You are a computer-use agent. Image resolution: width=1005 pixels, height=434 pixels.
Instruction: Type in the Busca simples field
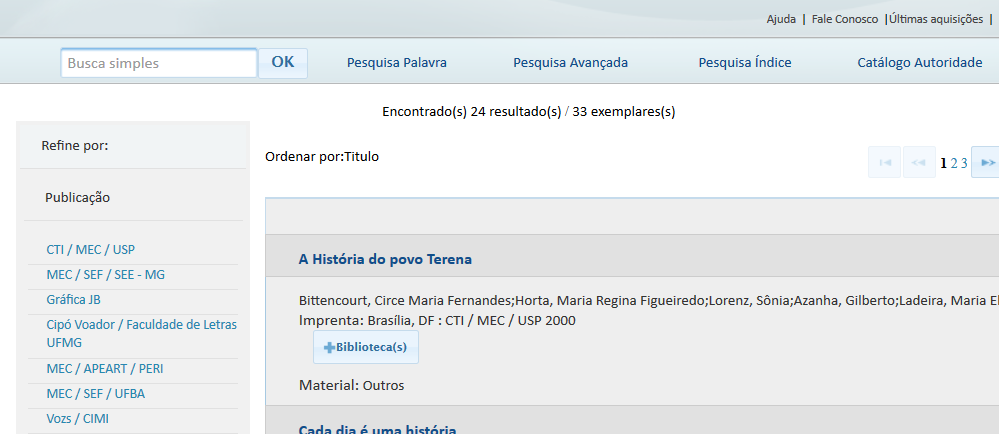click(159, 63)
